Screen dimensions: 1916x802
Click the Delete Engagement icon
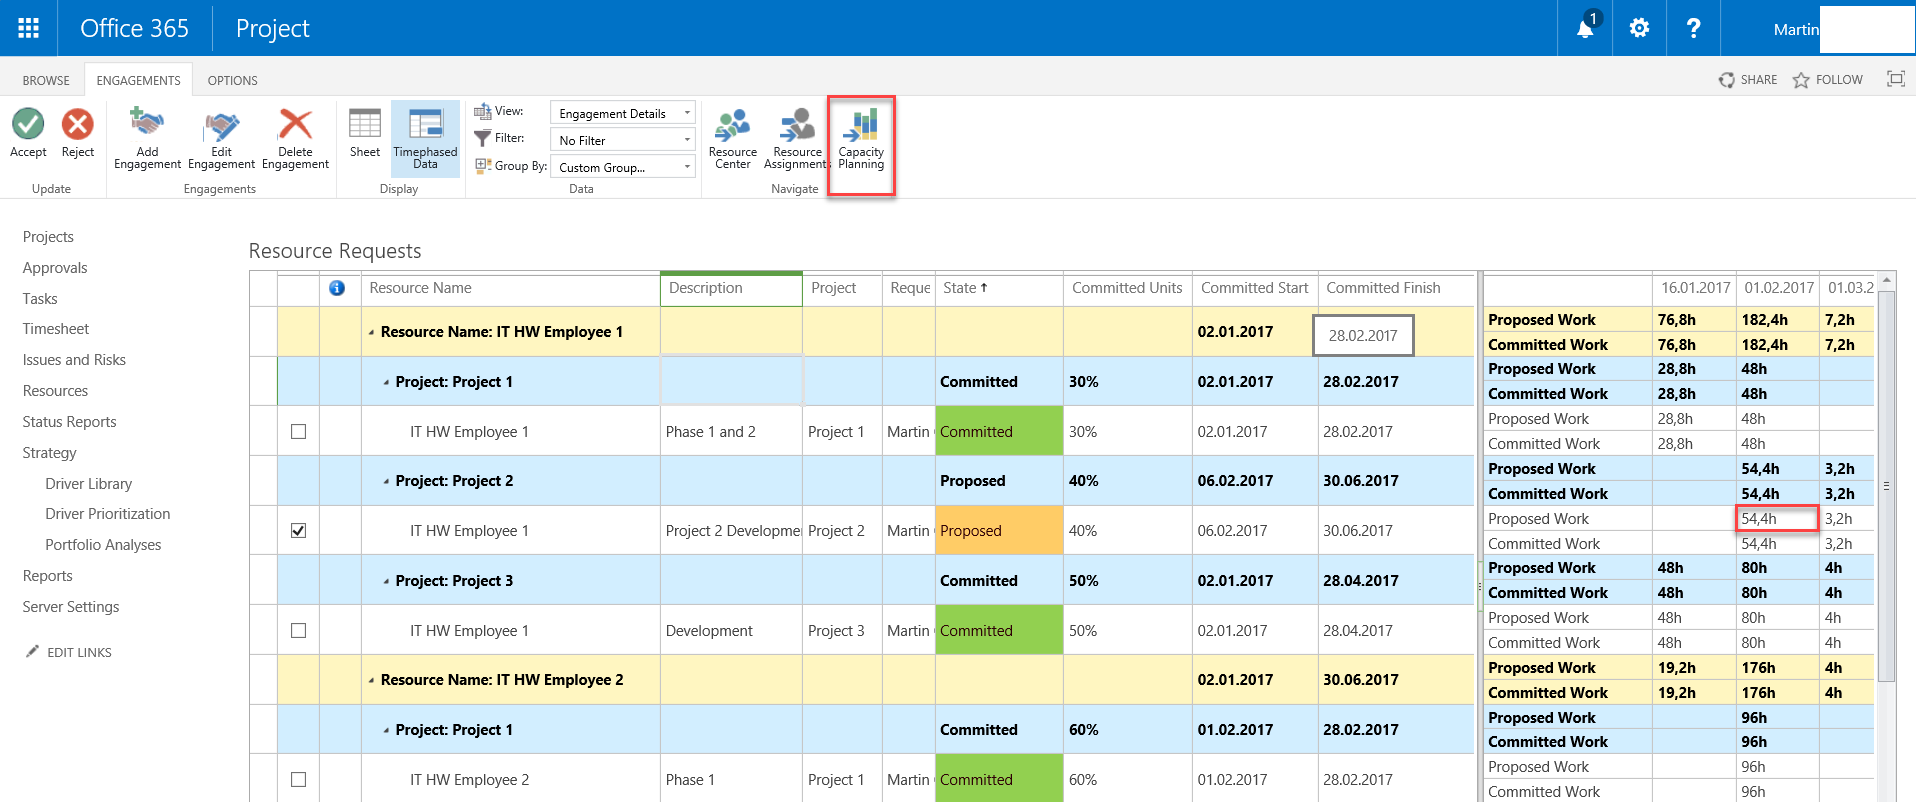(295, 125)
